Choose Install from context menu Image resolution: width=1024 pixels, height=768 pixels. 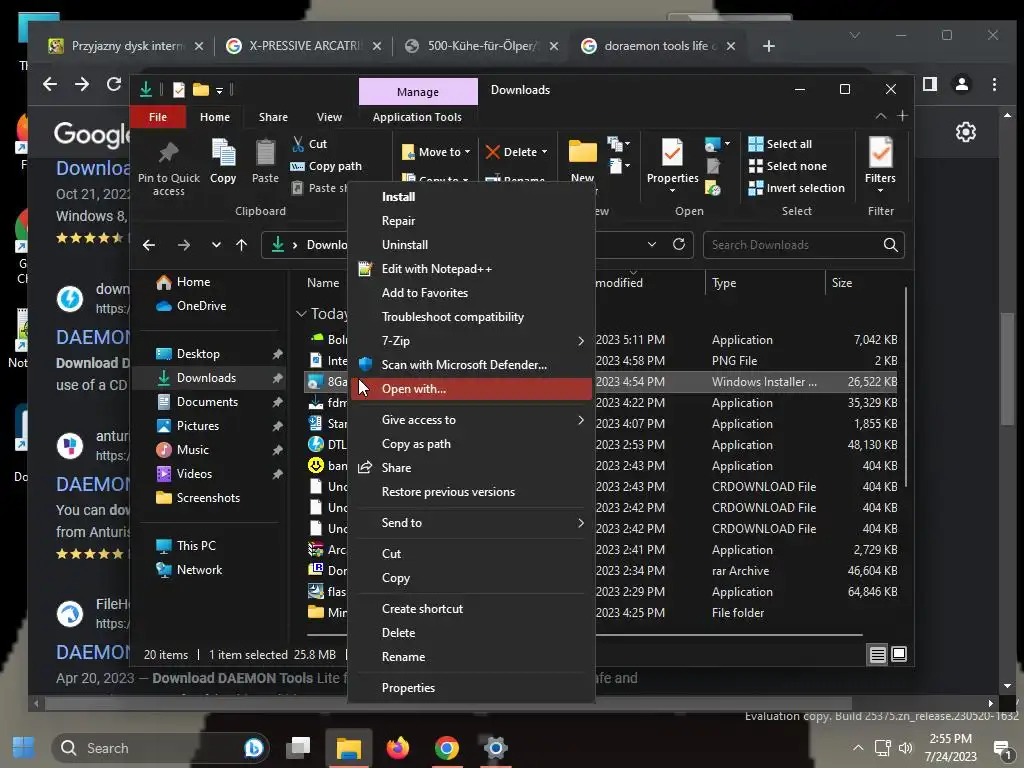[472, 197]
